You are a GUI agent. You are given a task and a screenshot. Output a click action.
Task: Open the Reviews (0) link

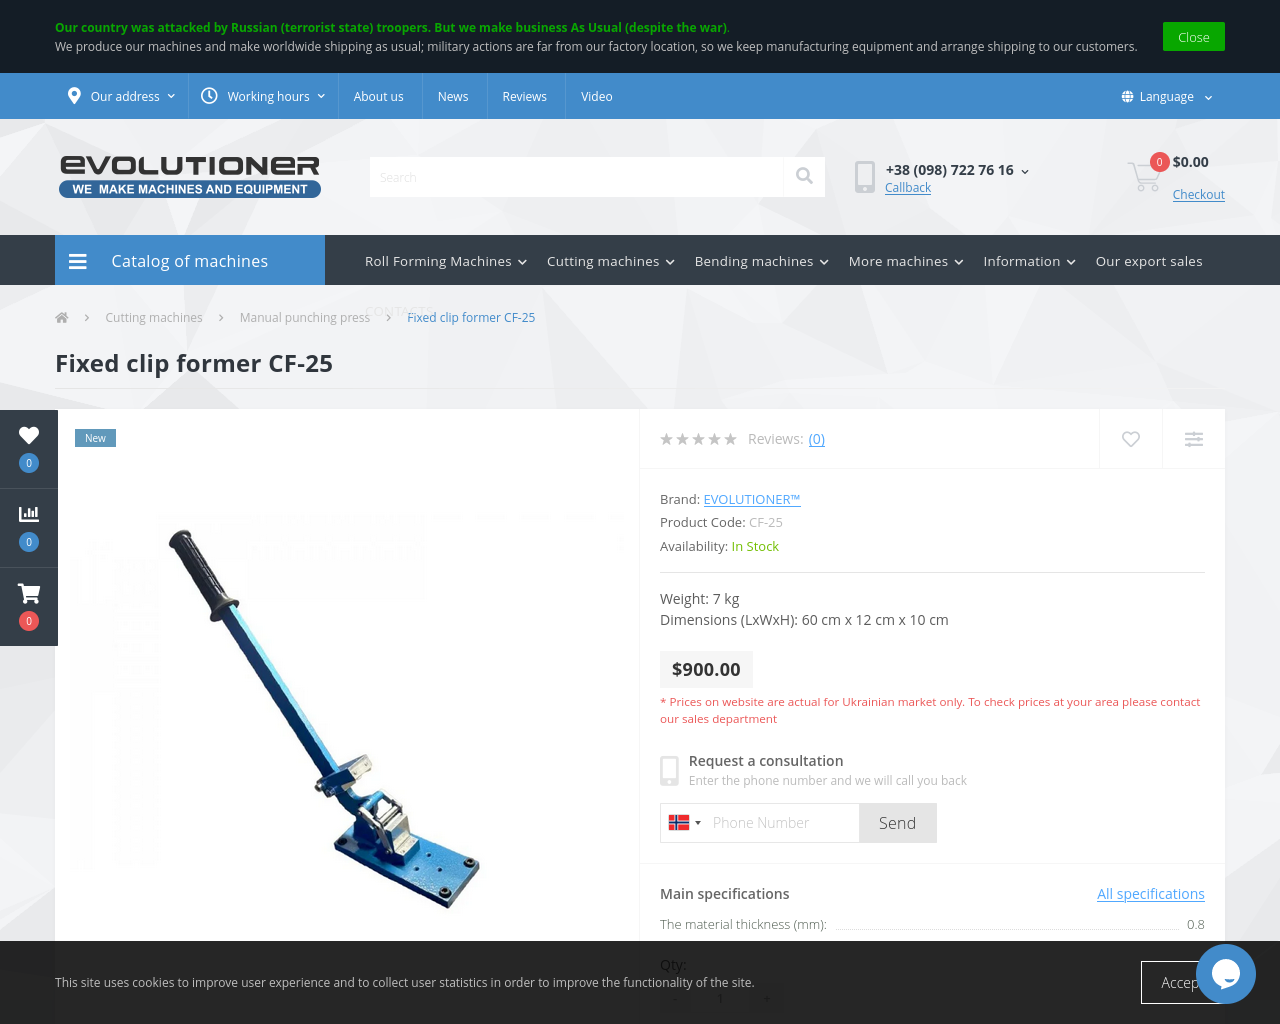pyautogui.click(x=816, y=439)
